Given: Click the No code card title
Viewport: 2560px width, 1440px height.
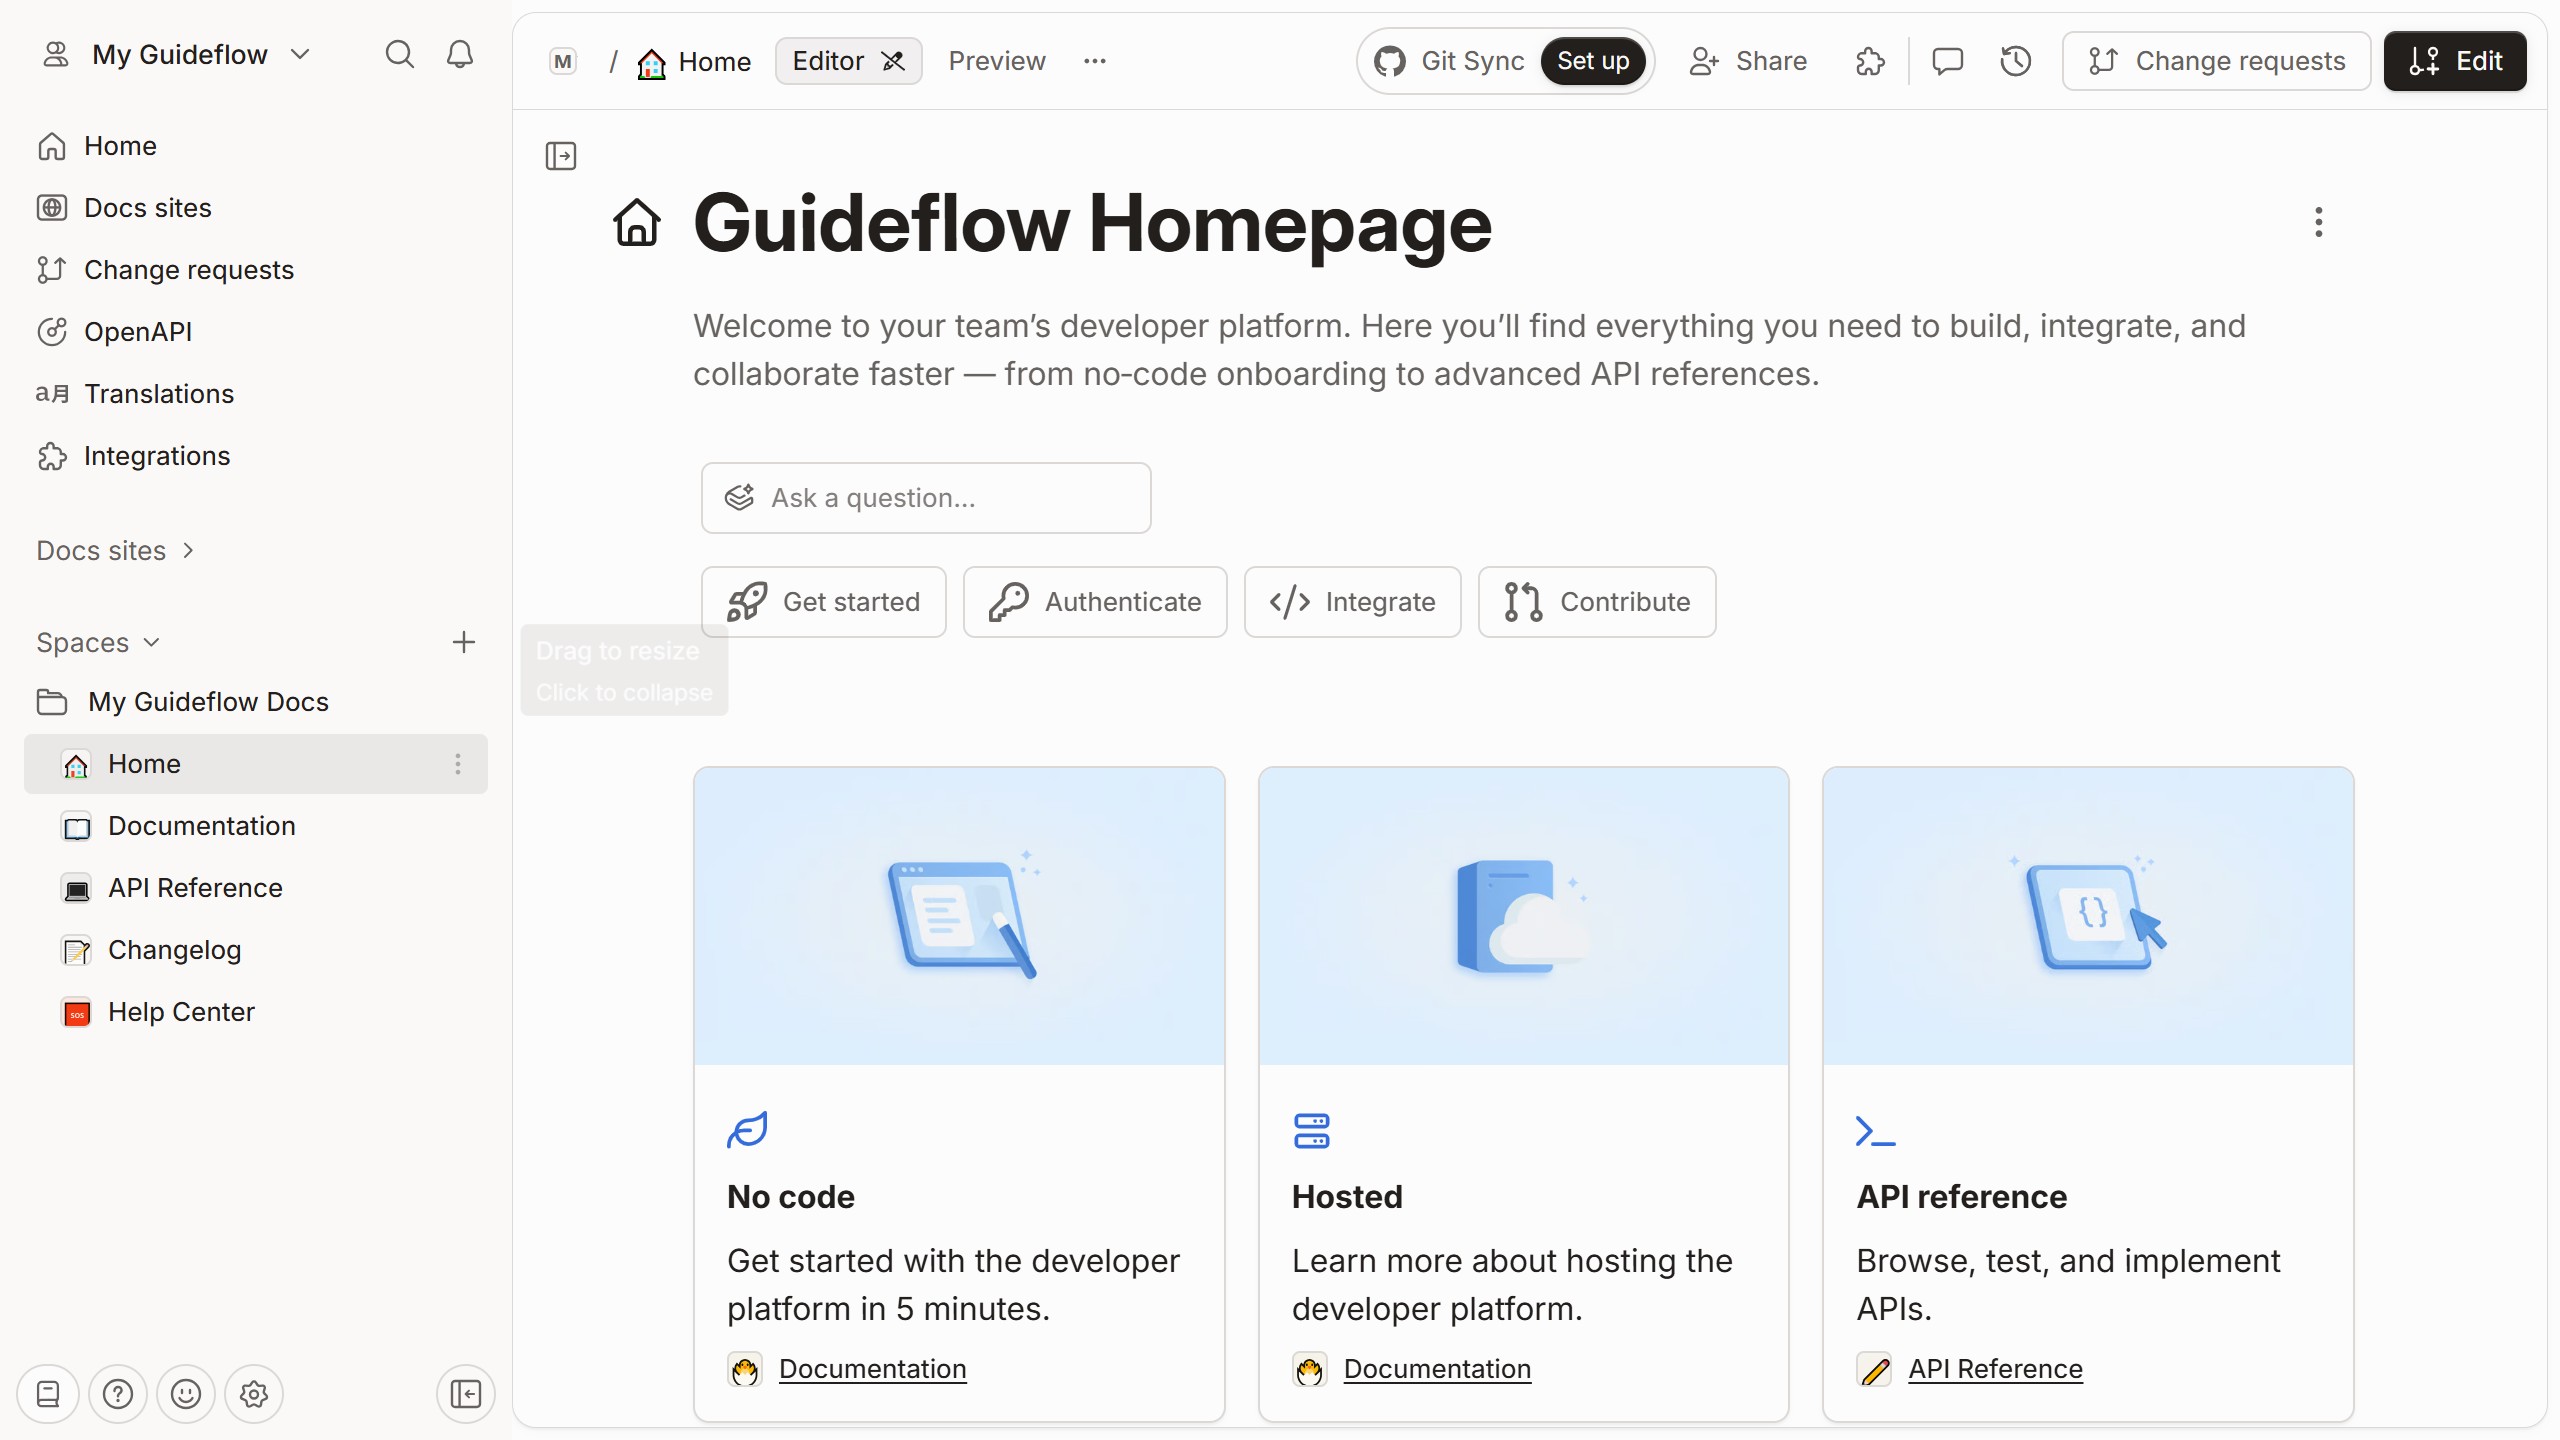Looking at the screenshot, I should (x=791, y=1197).
